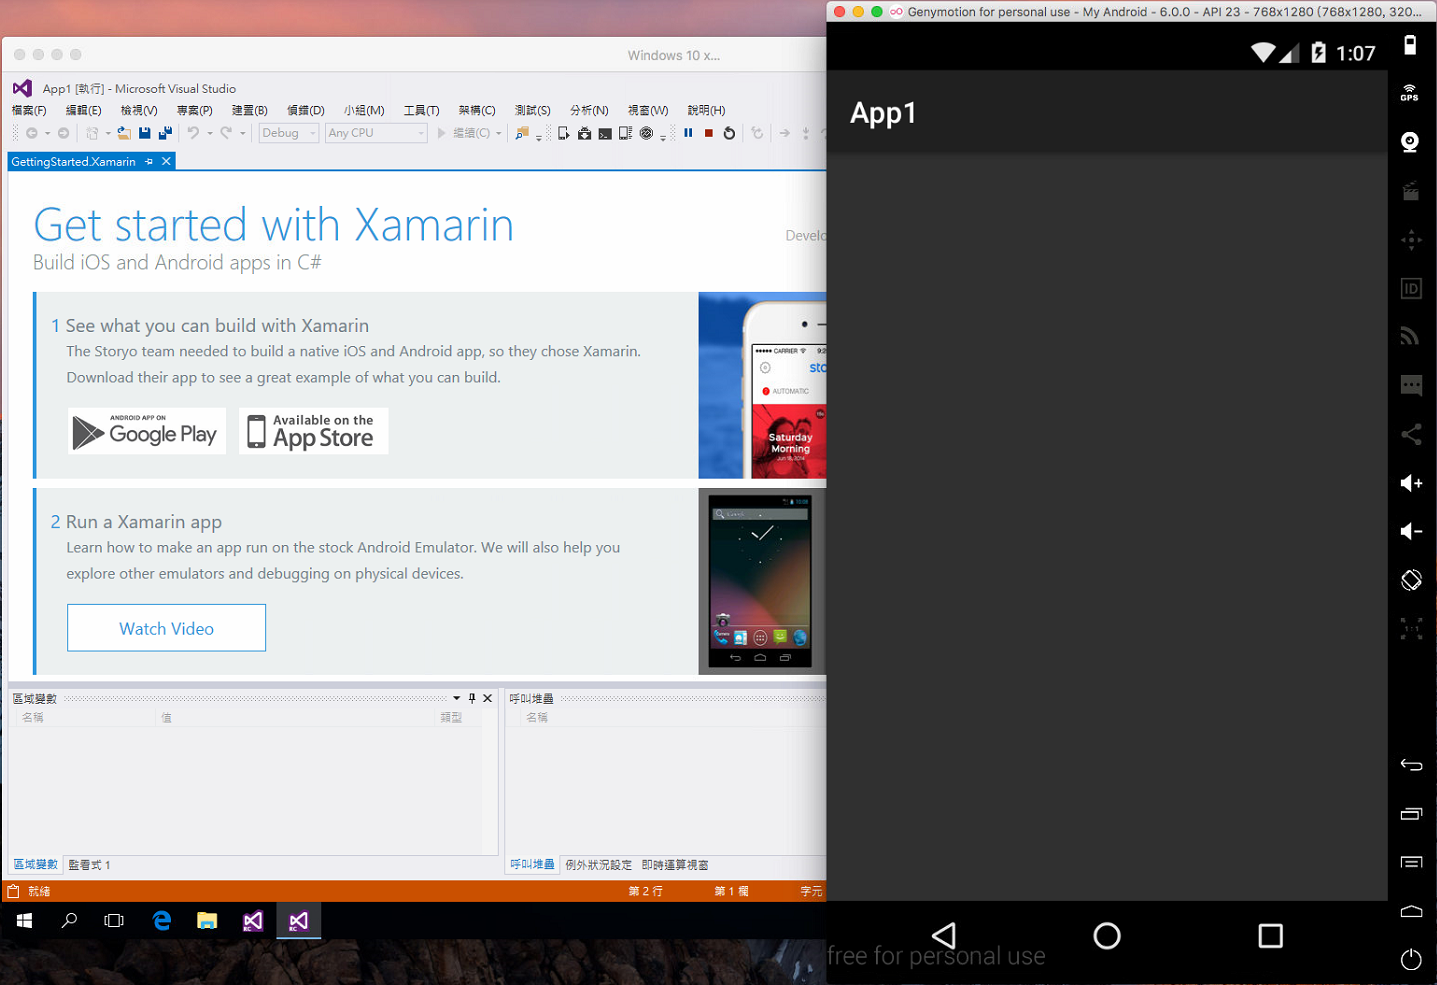Open Genymotion screen capture clapperboard widget
This screenshot has width=1437, height=985.
pos(1410,191)
